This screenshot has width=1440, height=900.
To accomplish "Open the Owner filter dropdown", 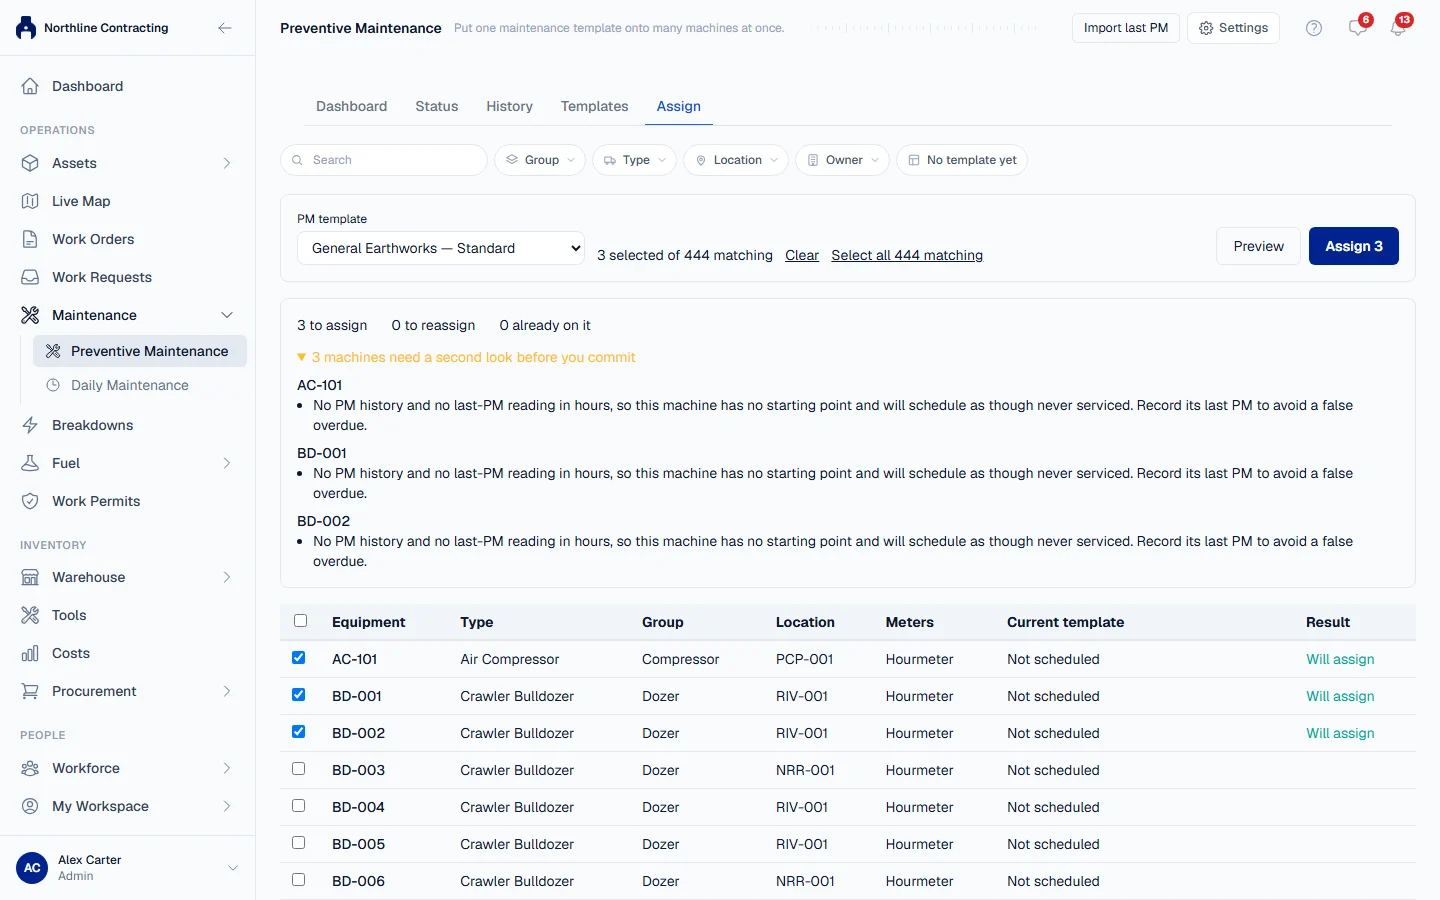I will (843, 160).
